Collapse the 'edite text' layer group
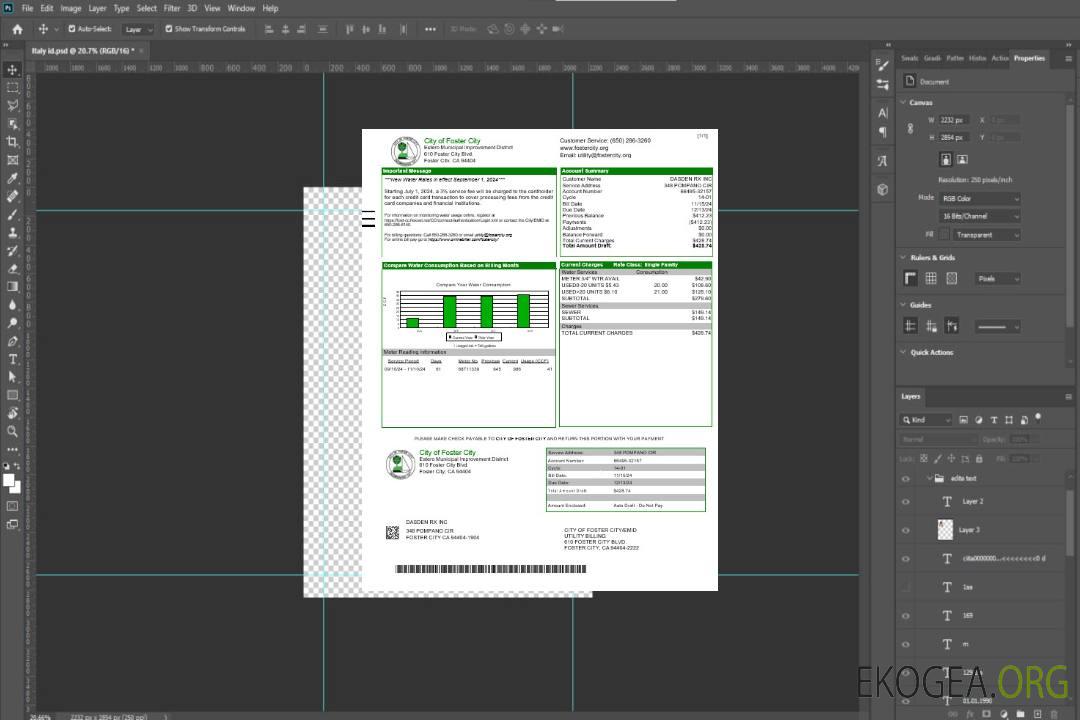The height and width of the screenshot is (720, 1080). 925,479
